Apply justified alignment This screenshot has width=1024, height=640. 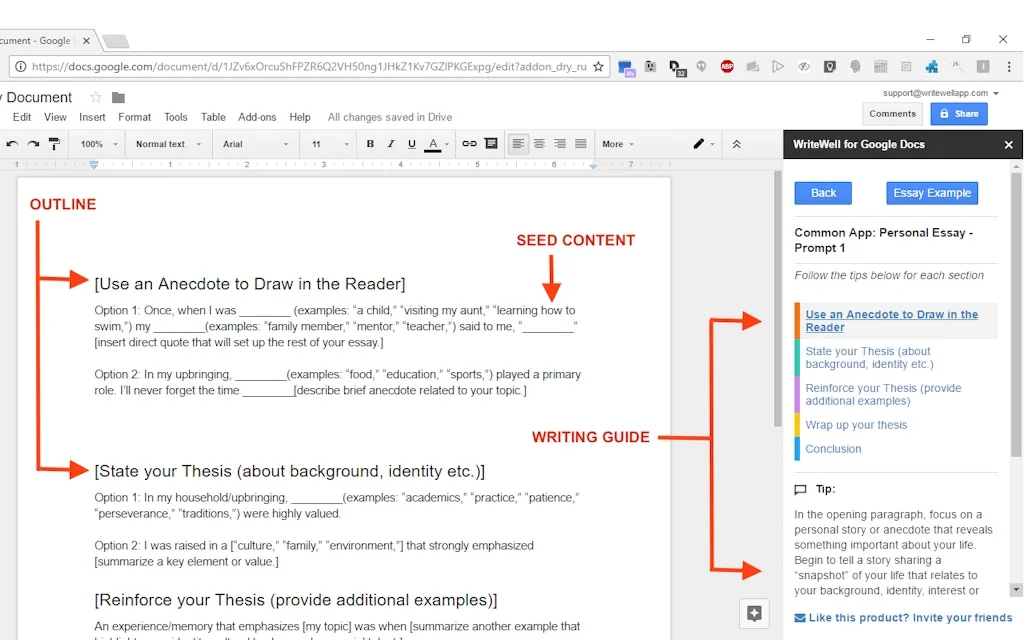pos(583,144)
